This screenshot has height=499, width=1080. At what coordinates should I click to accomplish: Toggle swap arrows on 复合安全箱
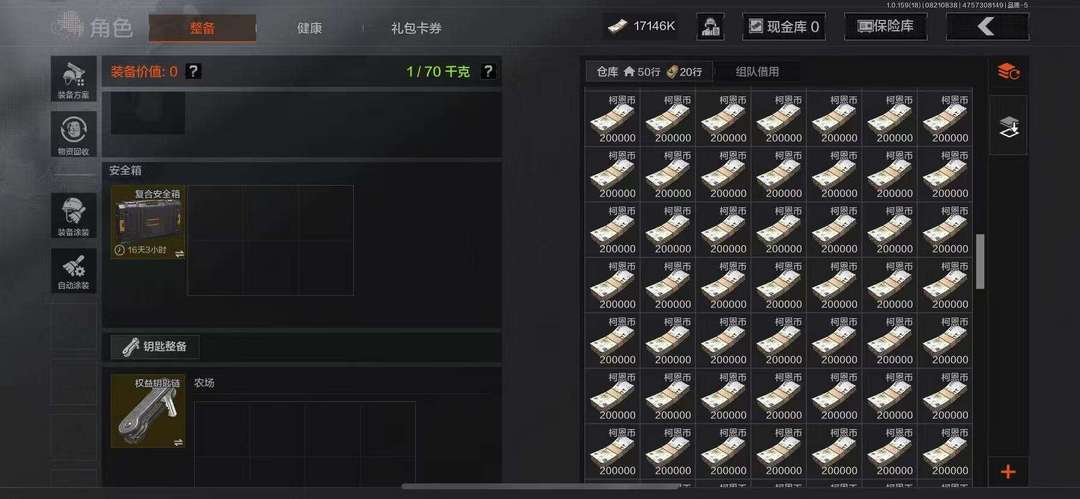tap(179, 254)
